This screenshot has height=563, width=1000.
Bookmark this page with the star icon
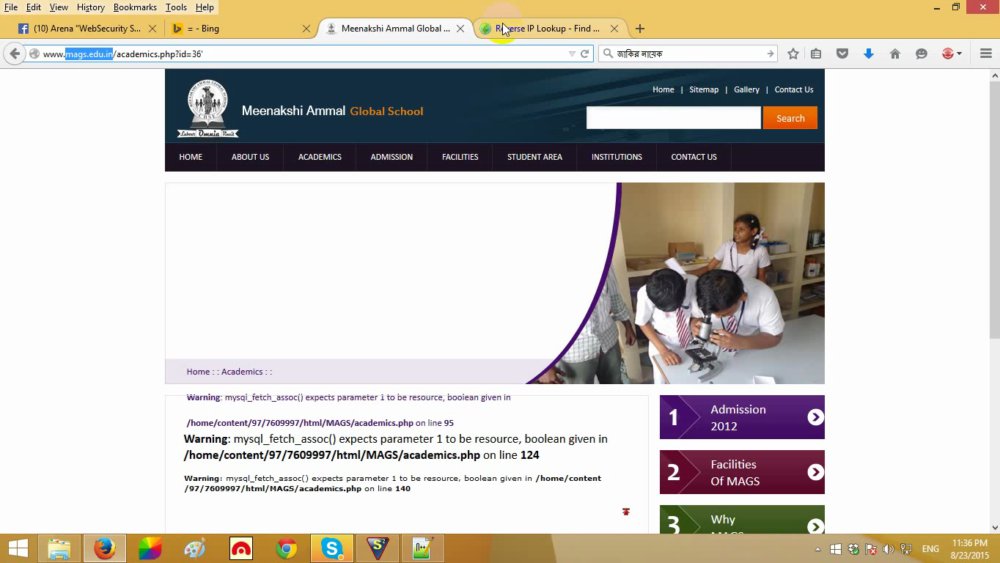click(793, 54)
